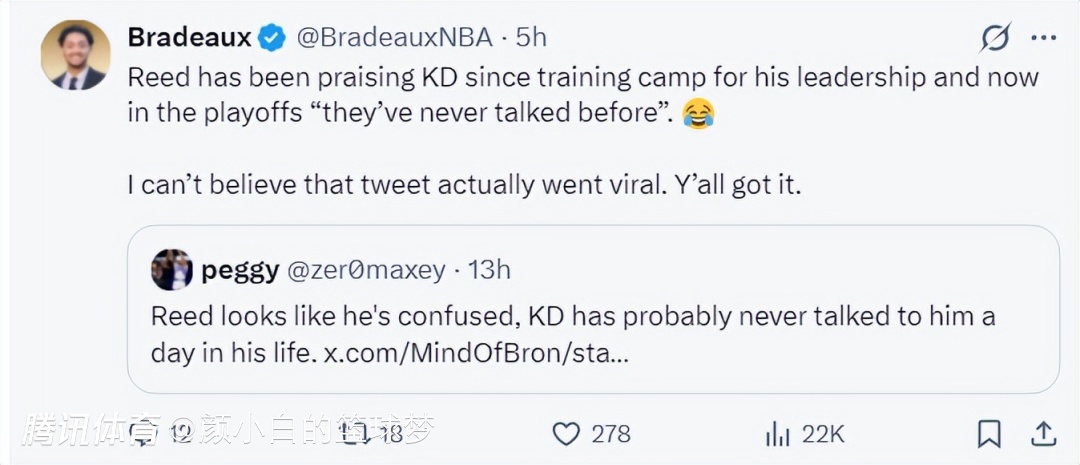Open Grok actions icon on tweet

[x=995, y=38]
